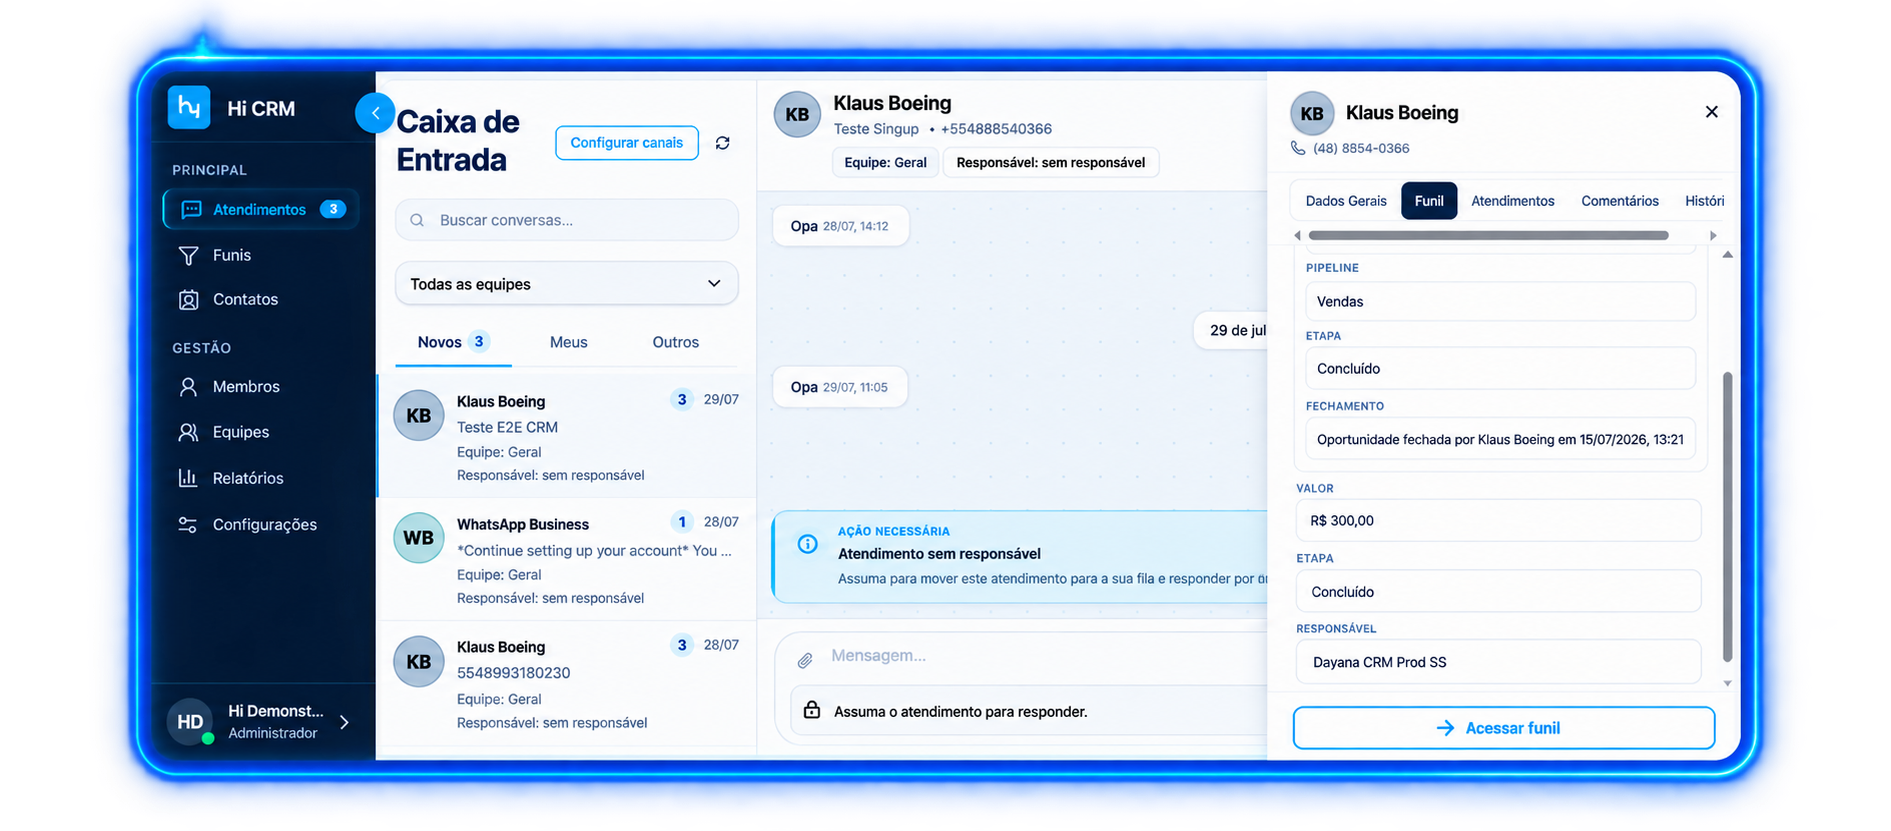1891x831 pixels.
Task: Click the Configurar canais button
Action: coord(627,143)
